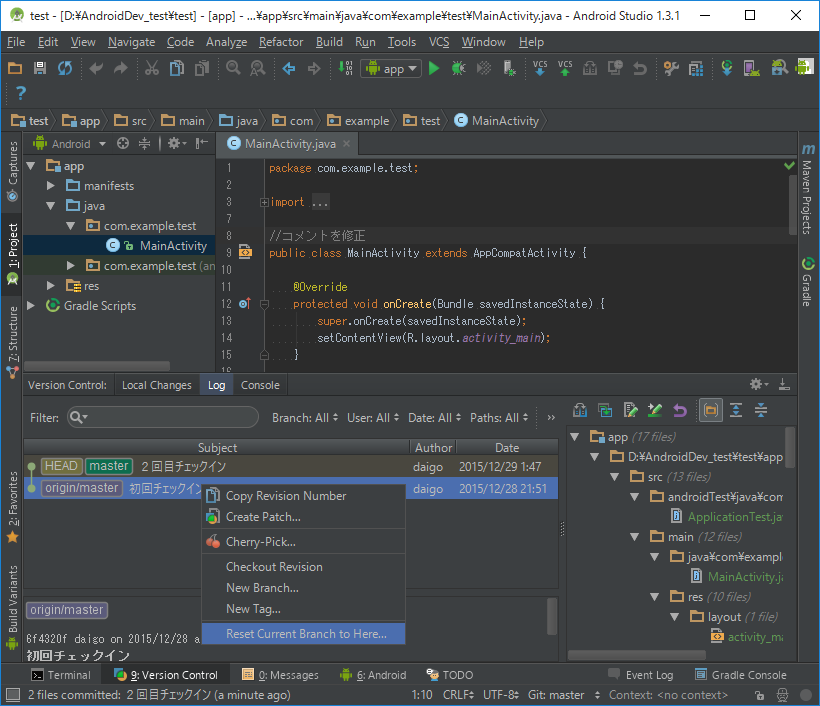This screenshot has height=706, width=820.
Task: Click the Make Project build icon
Action: (x=345, y=68)
